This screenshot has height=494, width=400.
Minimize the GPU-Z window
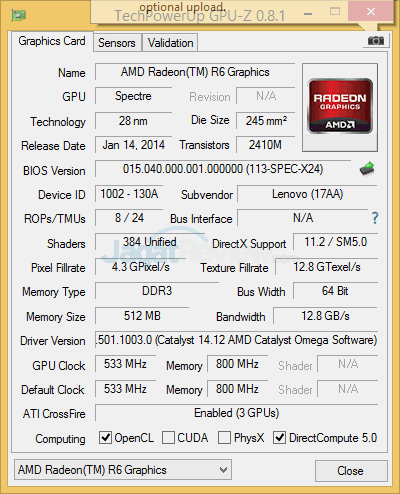coord(308,14)
